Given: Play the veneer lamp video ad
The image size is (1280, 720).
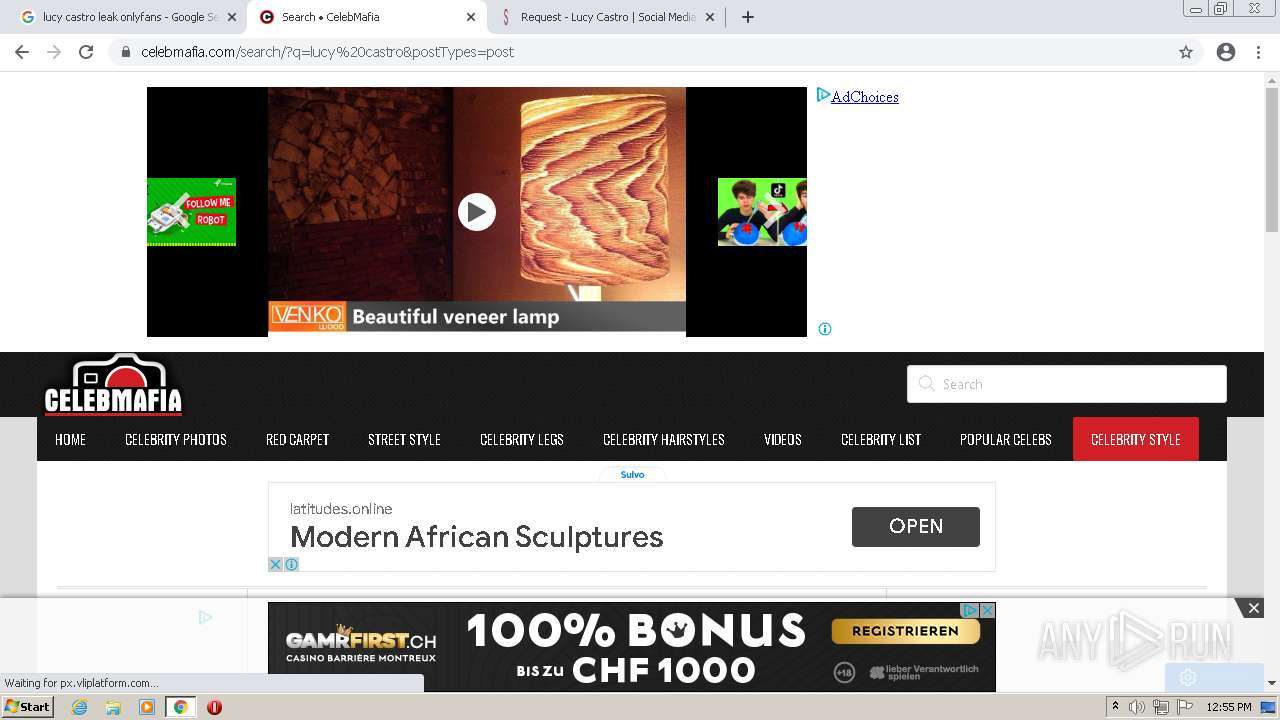Looking at the screenshot, I should 477,212.
